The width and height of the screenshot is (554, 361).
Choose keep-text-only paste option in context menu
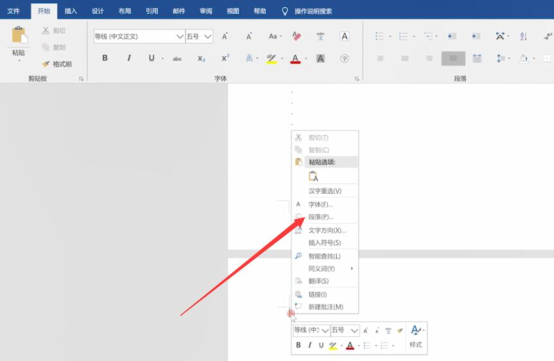pos(313,176)
